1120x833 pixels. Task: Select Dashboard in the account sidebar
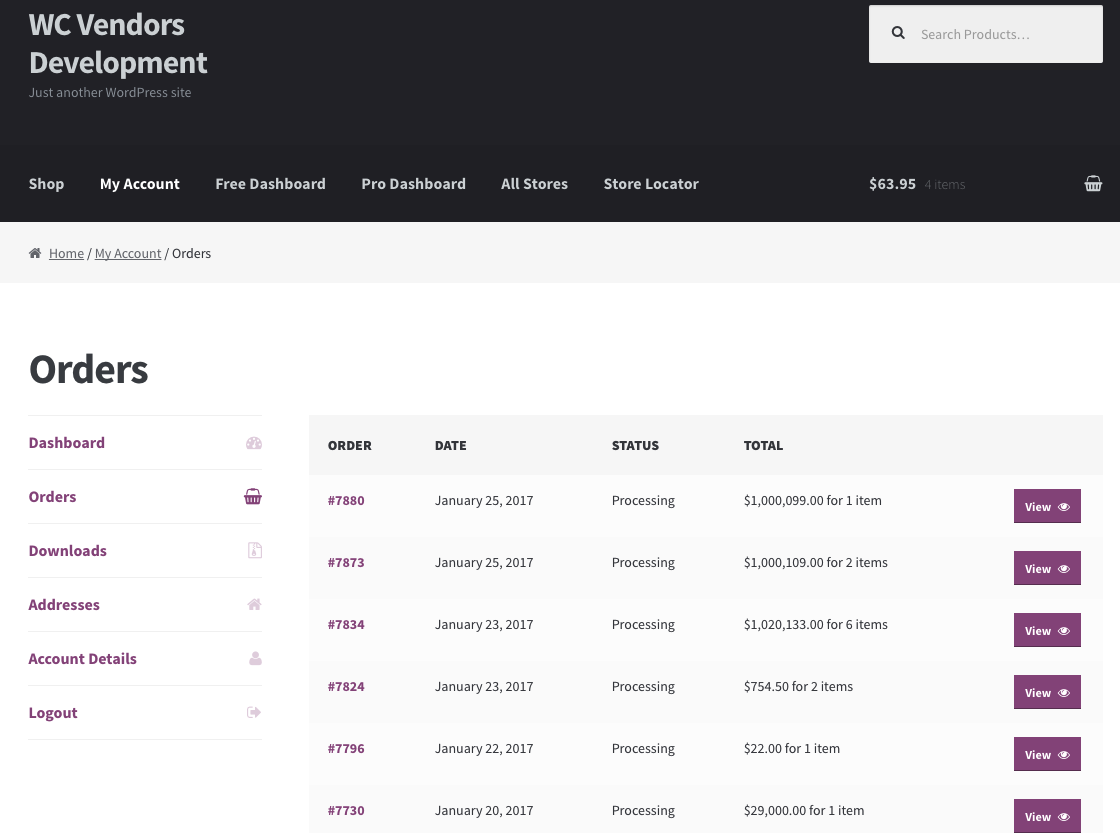(x=66, y=443)
